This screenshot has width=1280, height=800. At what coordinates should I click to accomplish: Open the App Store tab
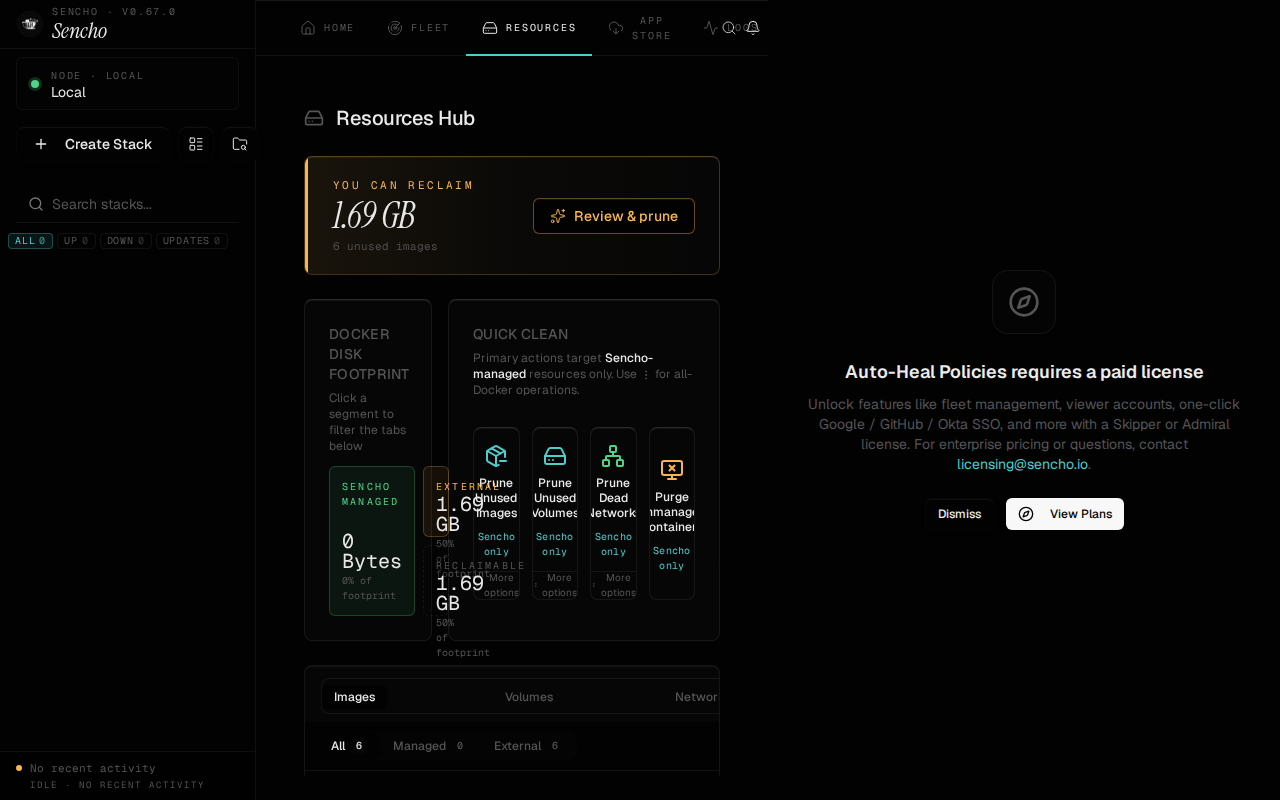coord(640,28)
